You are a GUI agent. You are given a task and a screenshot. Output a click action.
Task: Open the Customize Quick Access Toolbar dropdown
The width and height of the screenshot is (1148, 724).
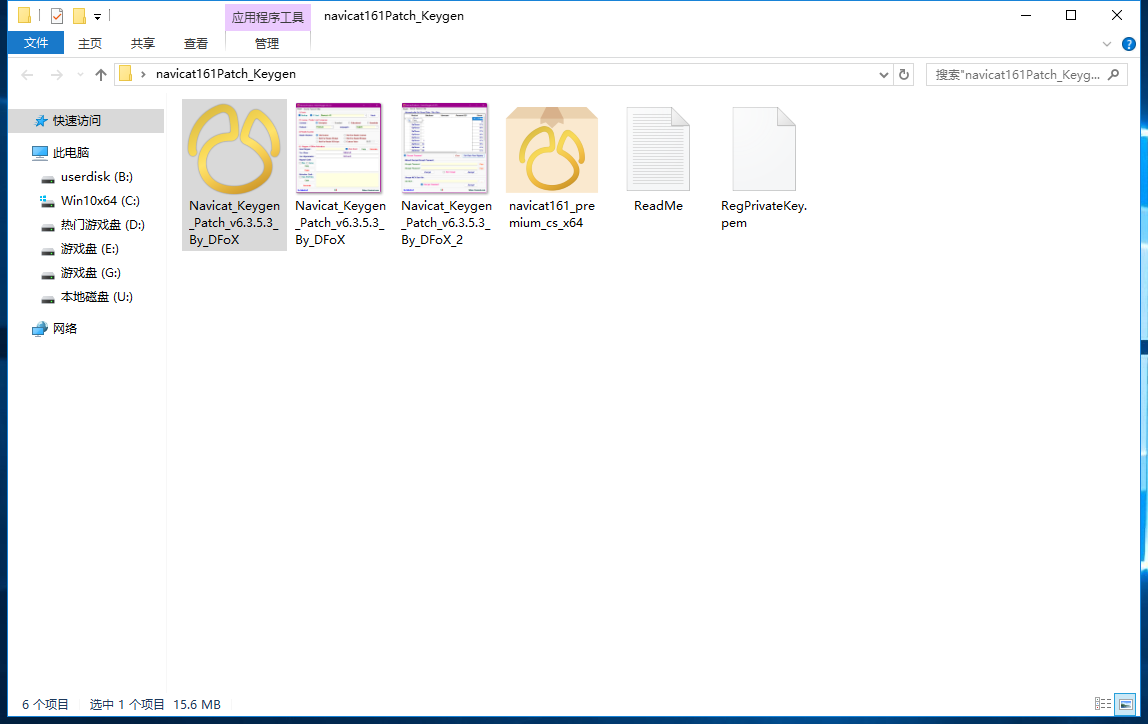tap(97, 17)
